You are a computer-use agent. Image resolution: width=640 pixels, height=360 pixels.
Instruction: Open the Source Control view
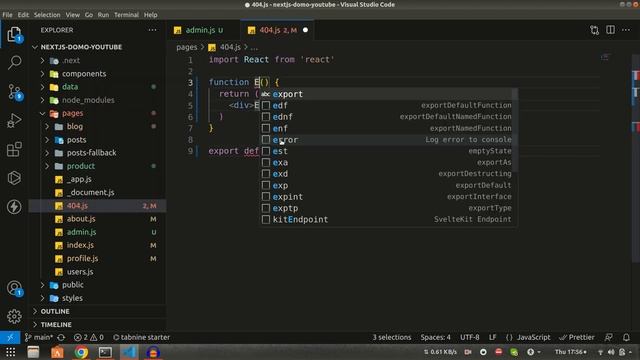coord(14,92)
